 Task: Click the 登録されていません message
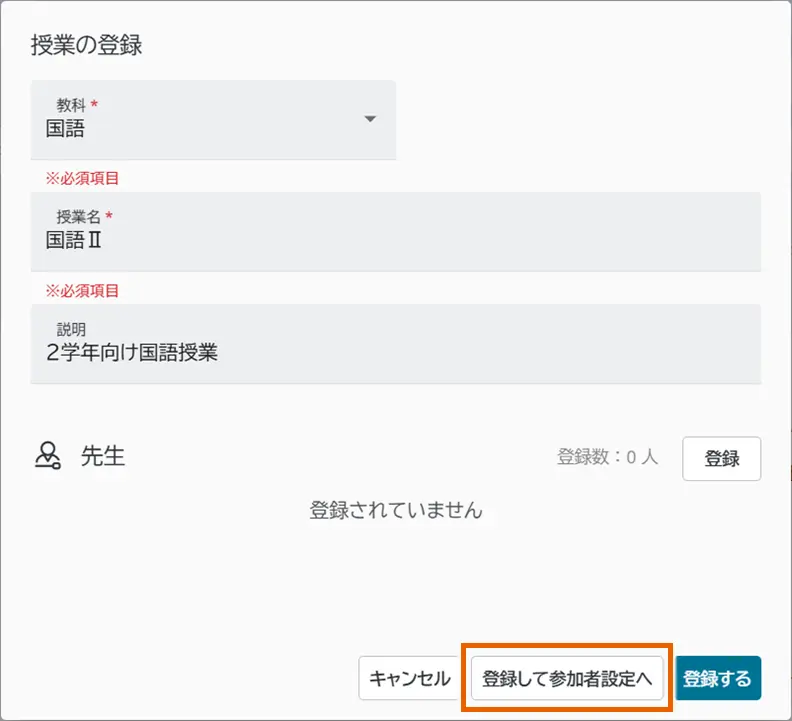[395, 510]
